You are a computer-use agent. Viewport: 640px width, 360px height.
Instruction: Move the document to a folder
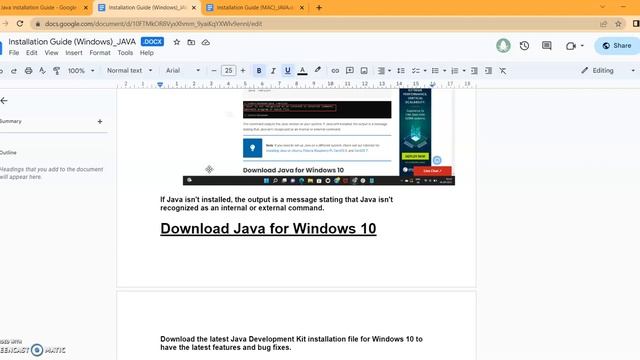point(191,42)
